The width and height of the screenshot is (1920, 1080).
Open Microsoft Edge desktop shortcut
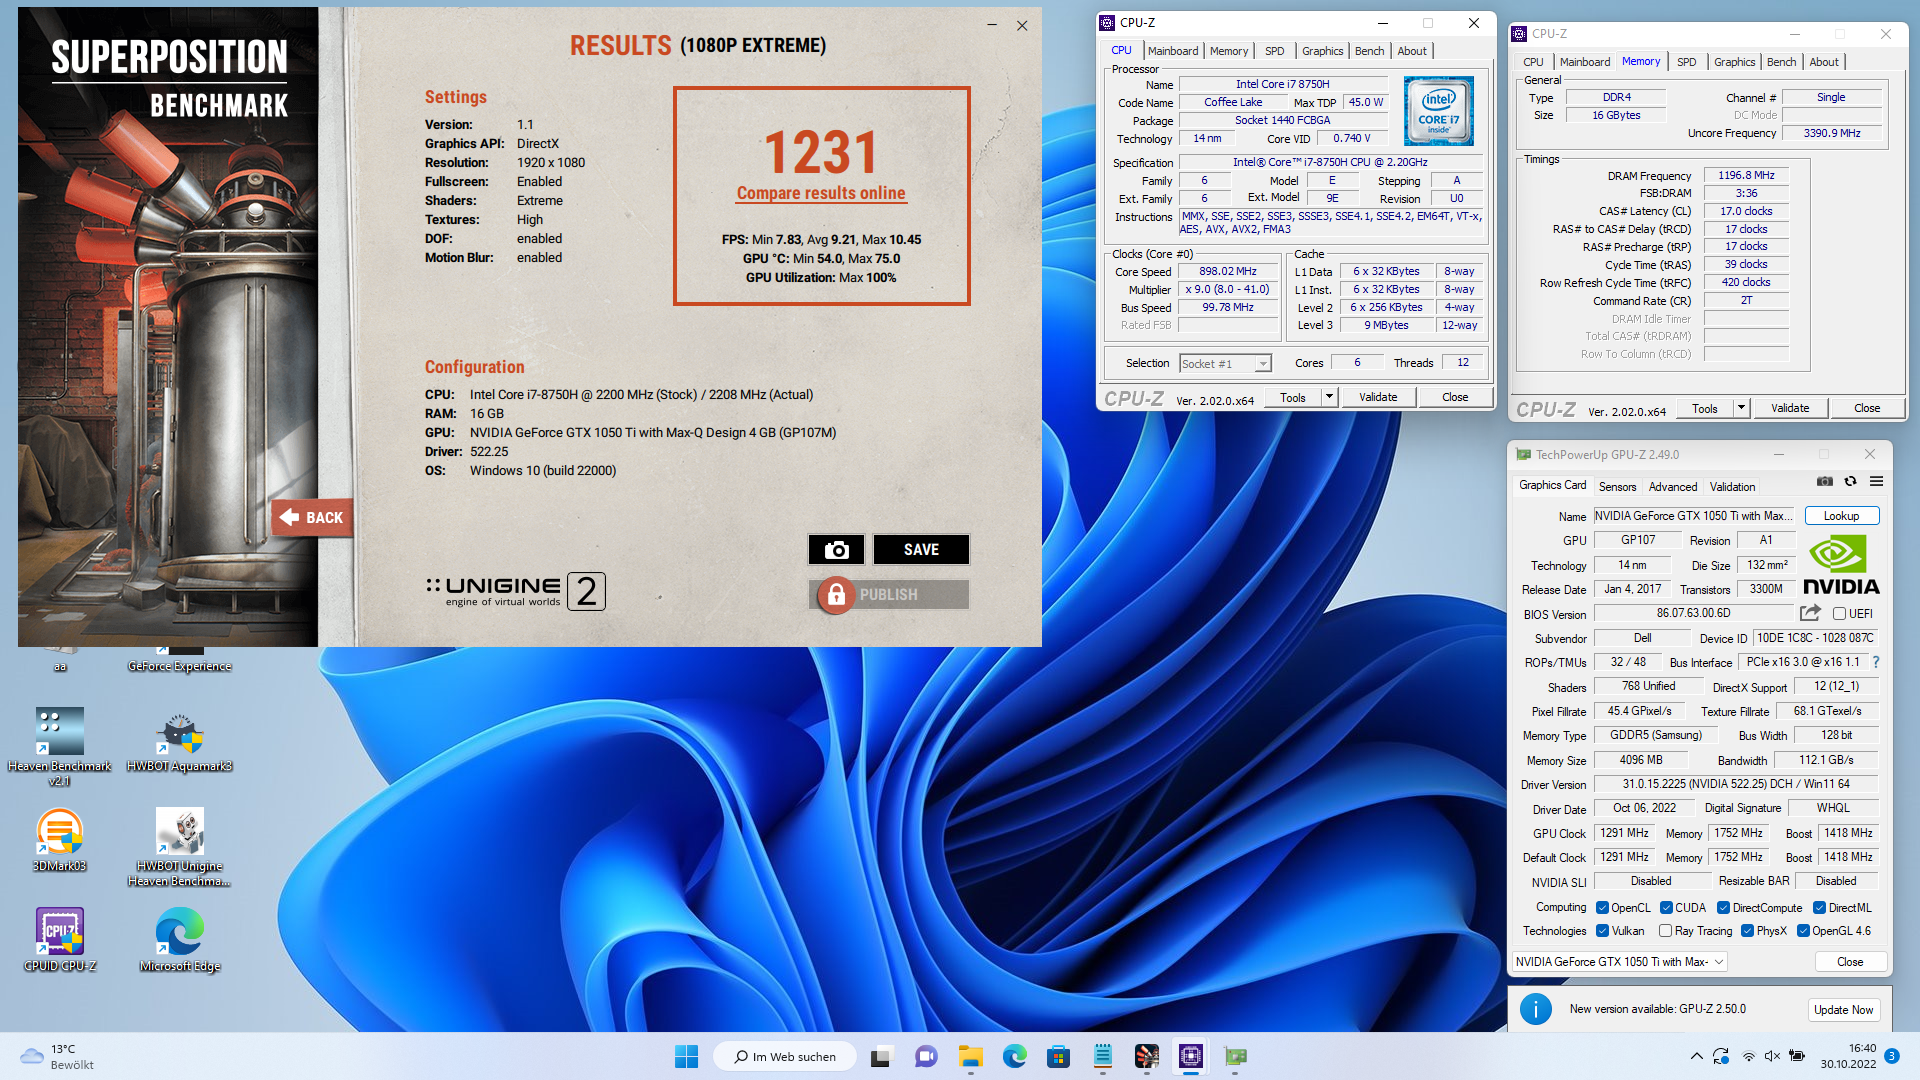point(180,940)
